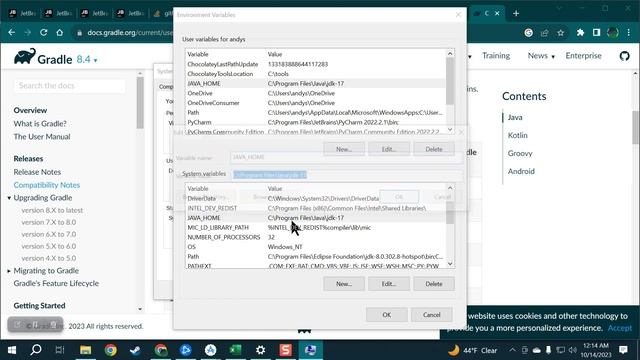Open the Chrome three-dot menu
The width and height of the screenshot is (640, 360).
click(629, 33)
